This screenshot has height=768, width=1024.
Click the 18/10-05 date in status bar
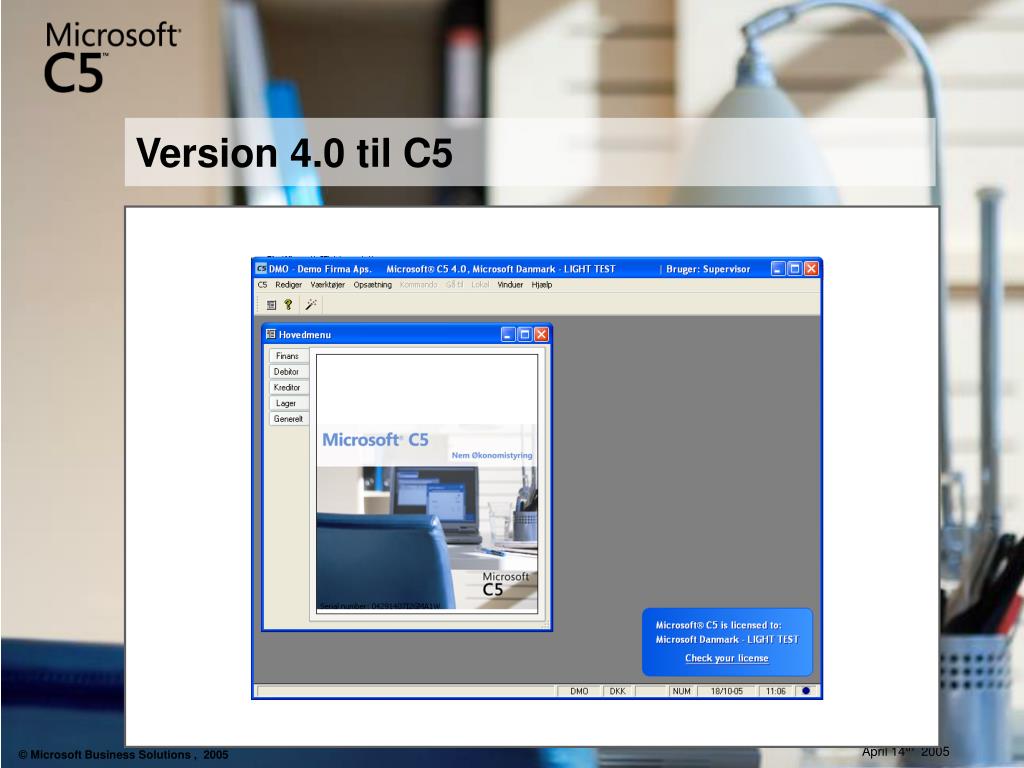point(727,691)
